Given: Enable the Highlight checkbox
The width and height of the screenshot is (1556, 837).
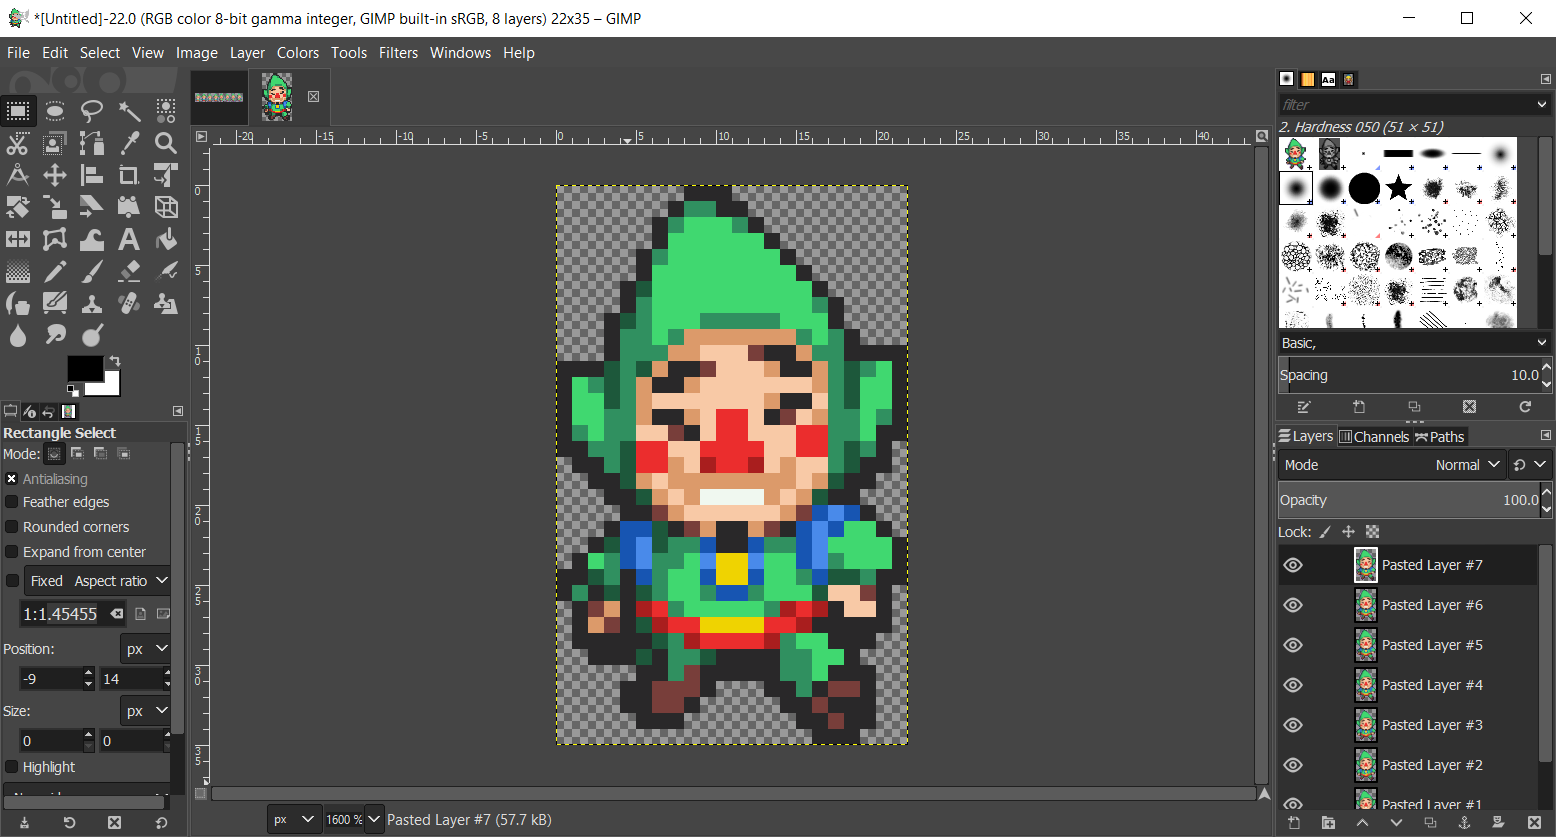Looking at the screenshot, I should tap(12, 767).
